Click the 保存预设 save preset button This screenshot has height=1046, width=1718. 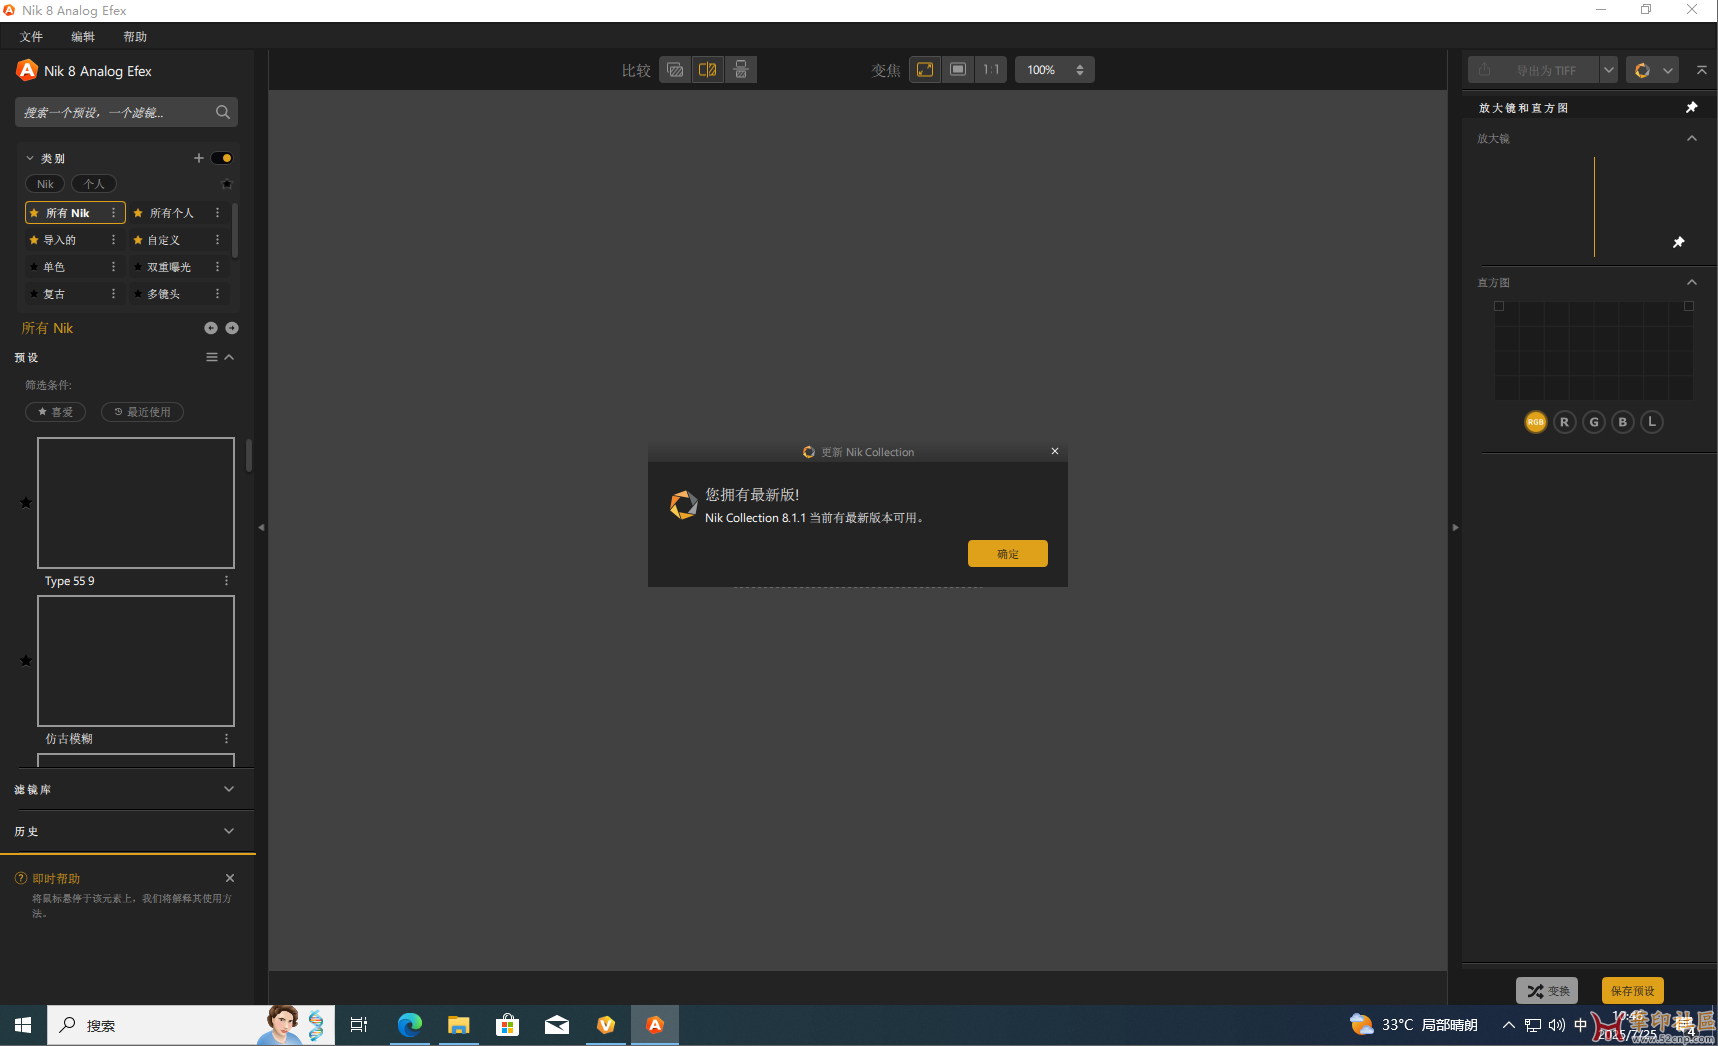1633,991
